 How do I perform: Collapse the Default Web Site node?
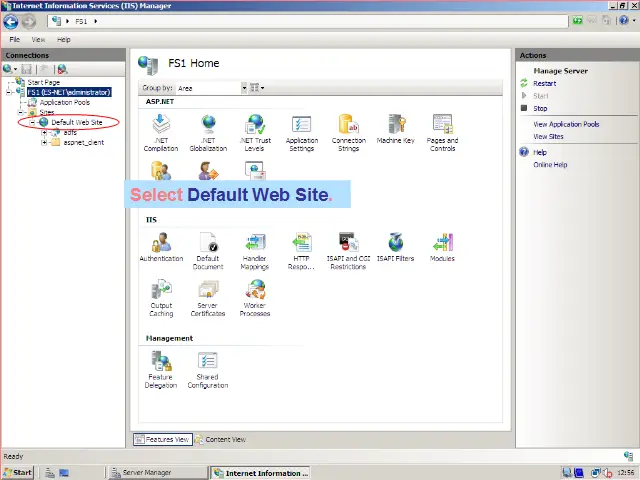click(32, 122)
